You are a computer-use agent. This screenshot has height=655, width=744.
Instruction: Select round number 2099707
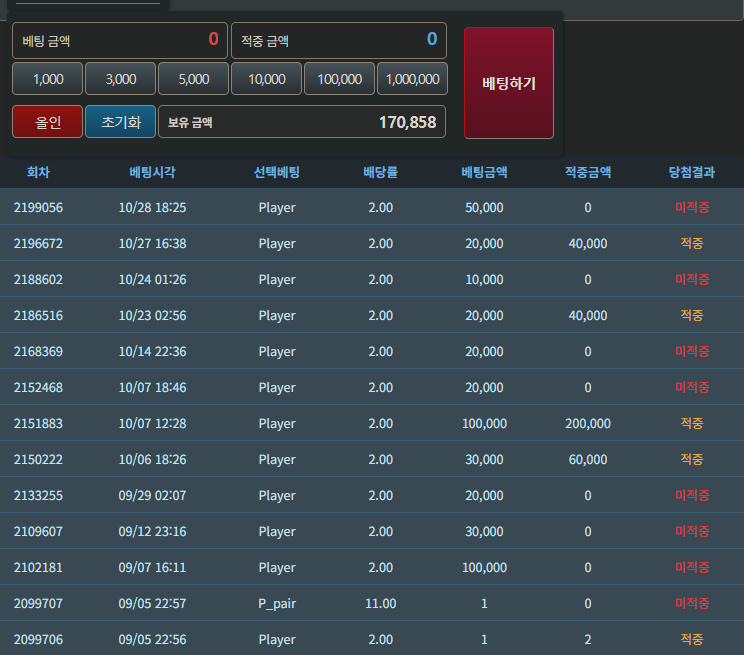38,604
